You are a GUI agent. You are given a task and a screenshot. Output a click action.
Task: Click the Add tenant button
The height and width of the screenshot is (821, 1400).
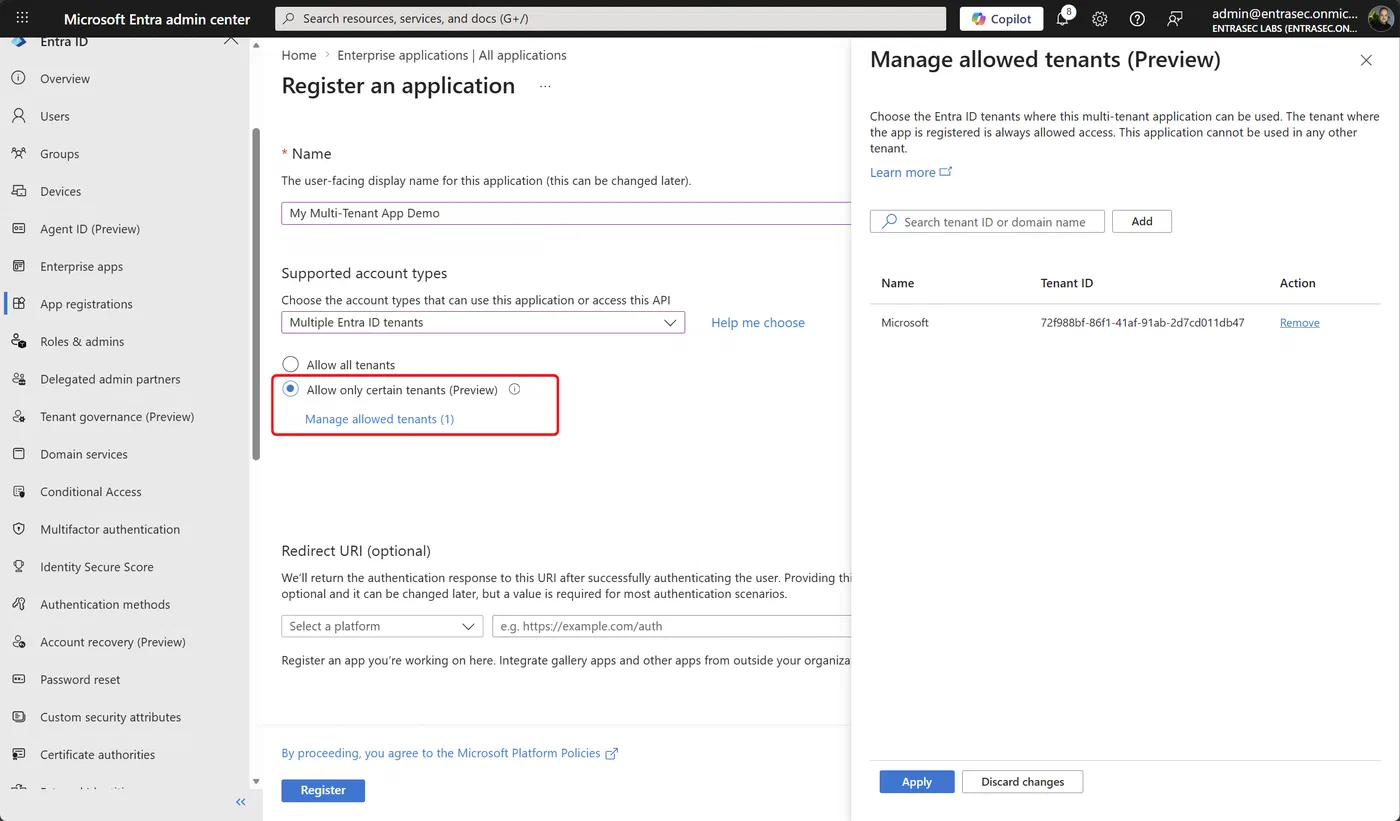pos(1142,221)
